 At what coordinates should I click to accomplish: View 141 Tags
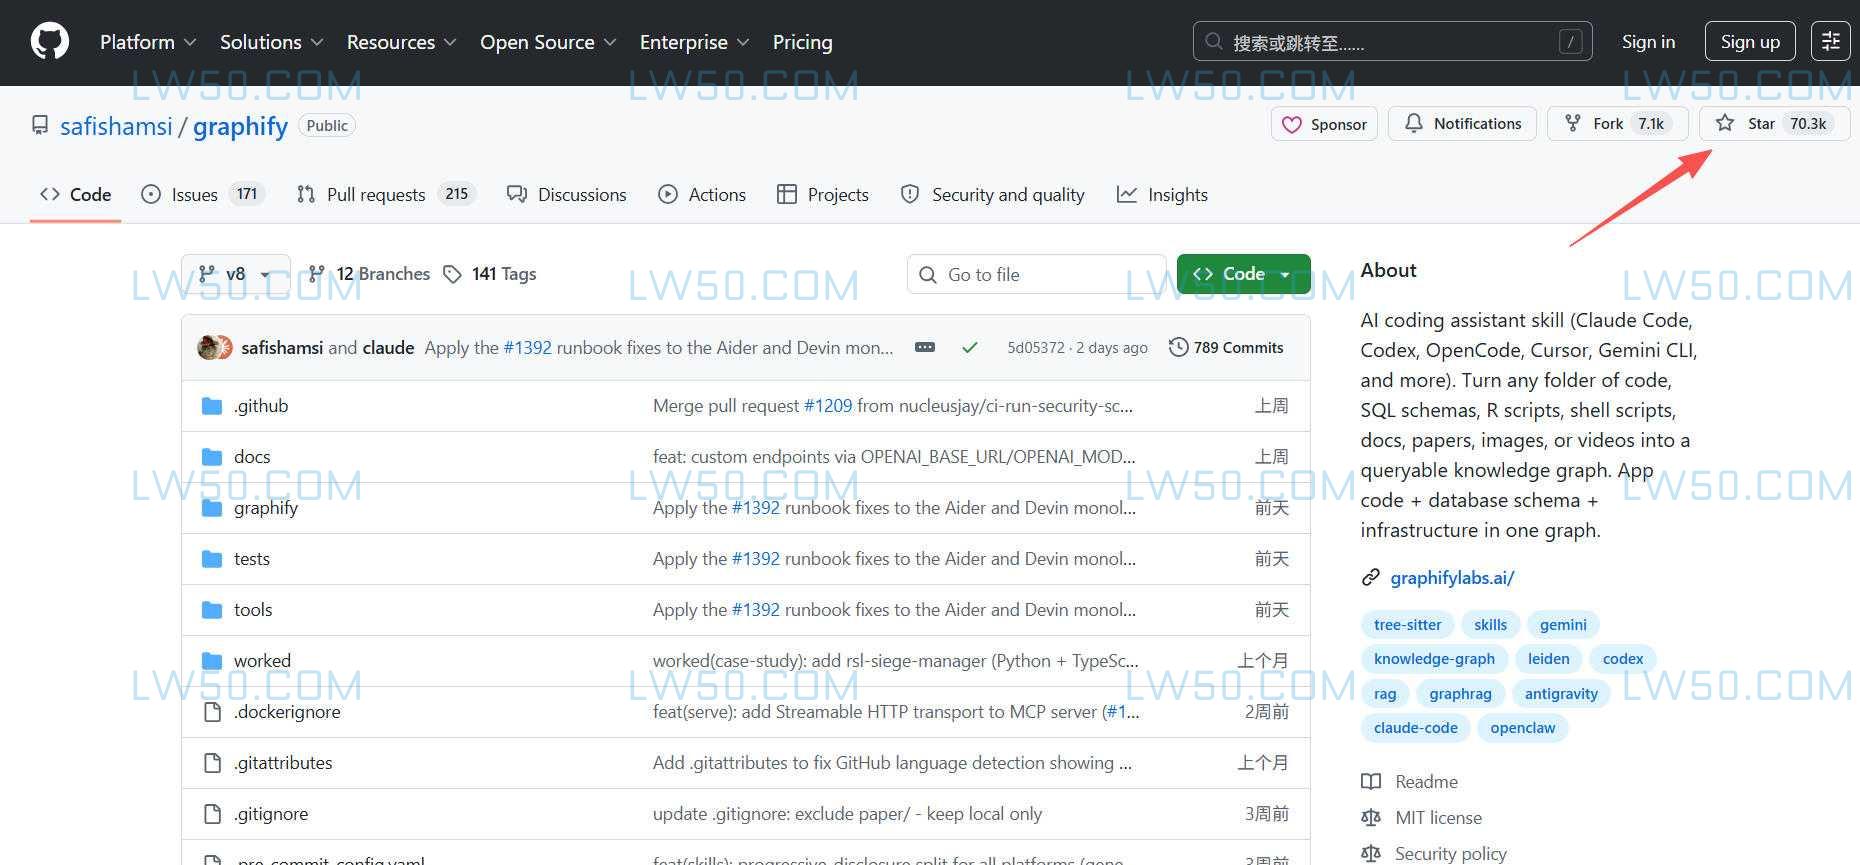tap(490, 274)
